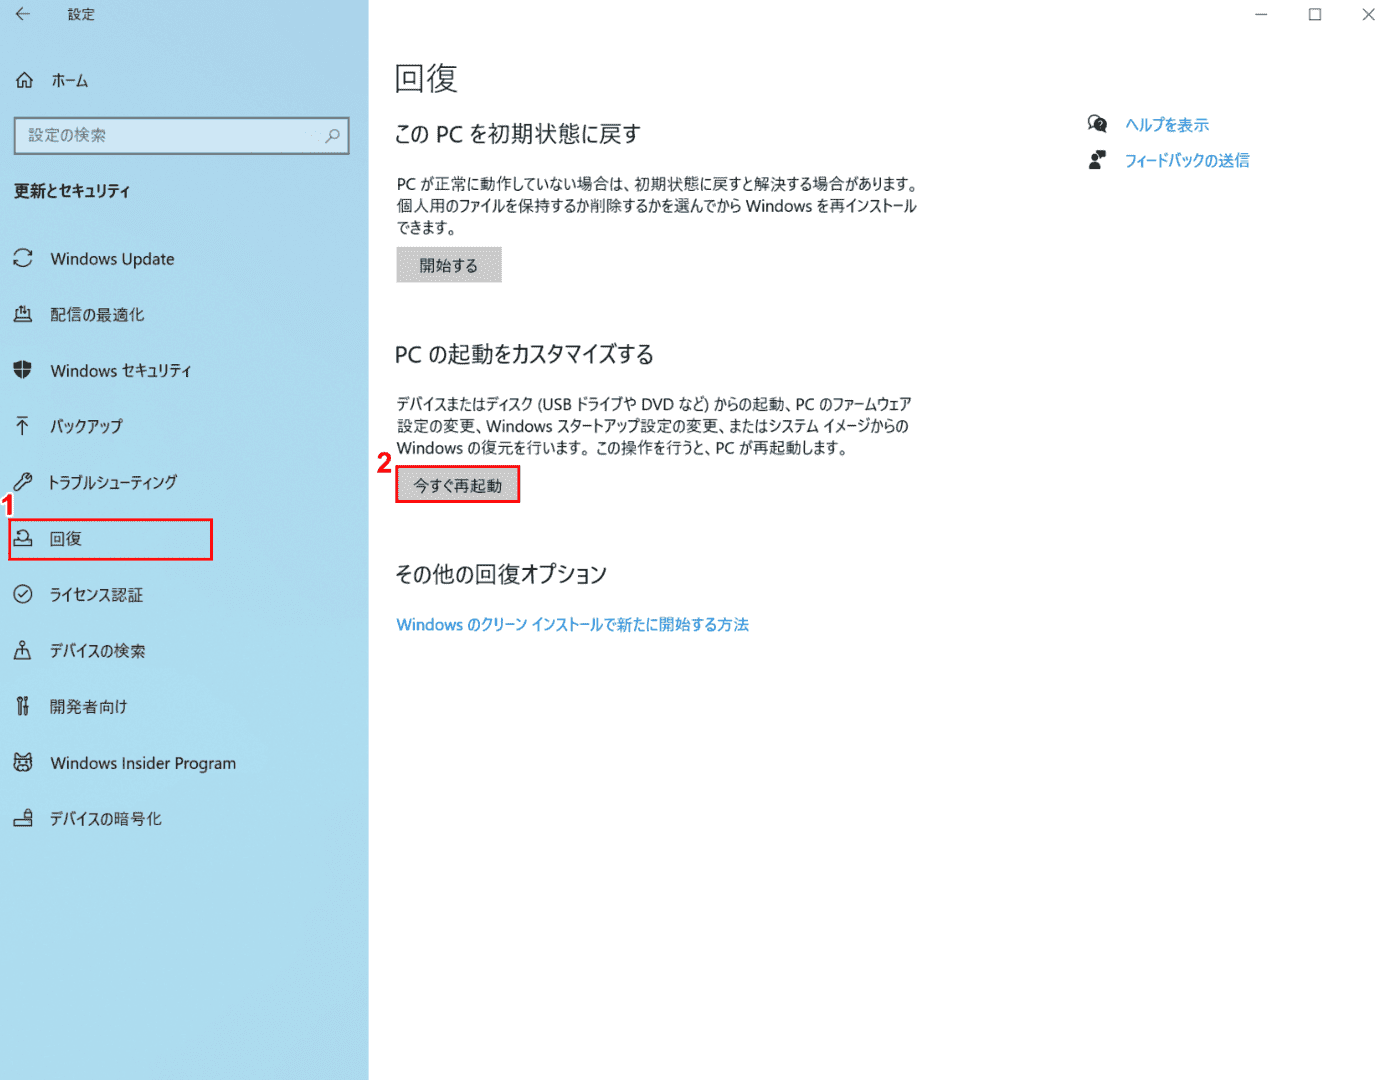
Task: Click the 設定 window title text
Action: 81,14
